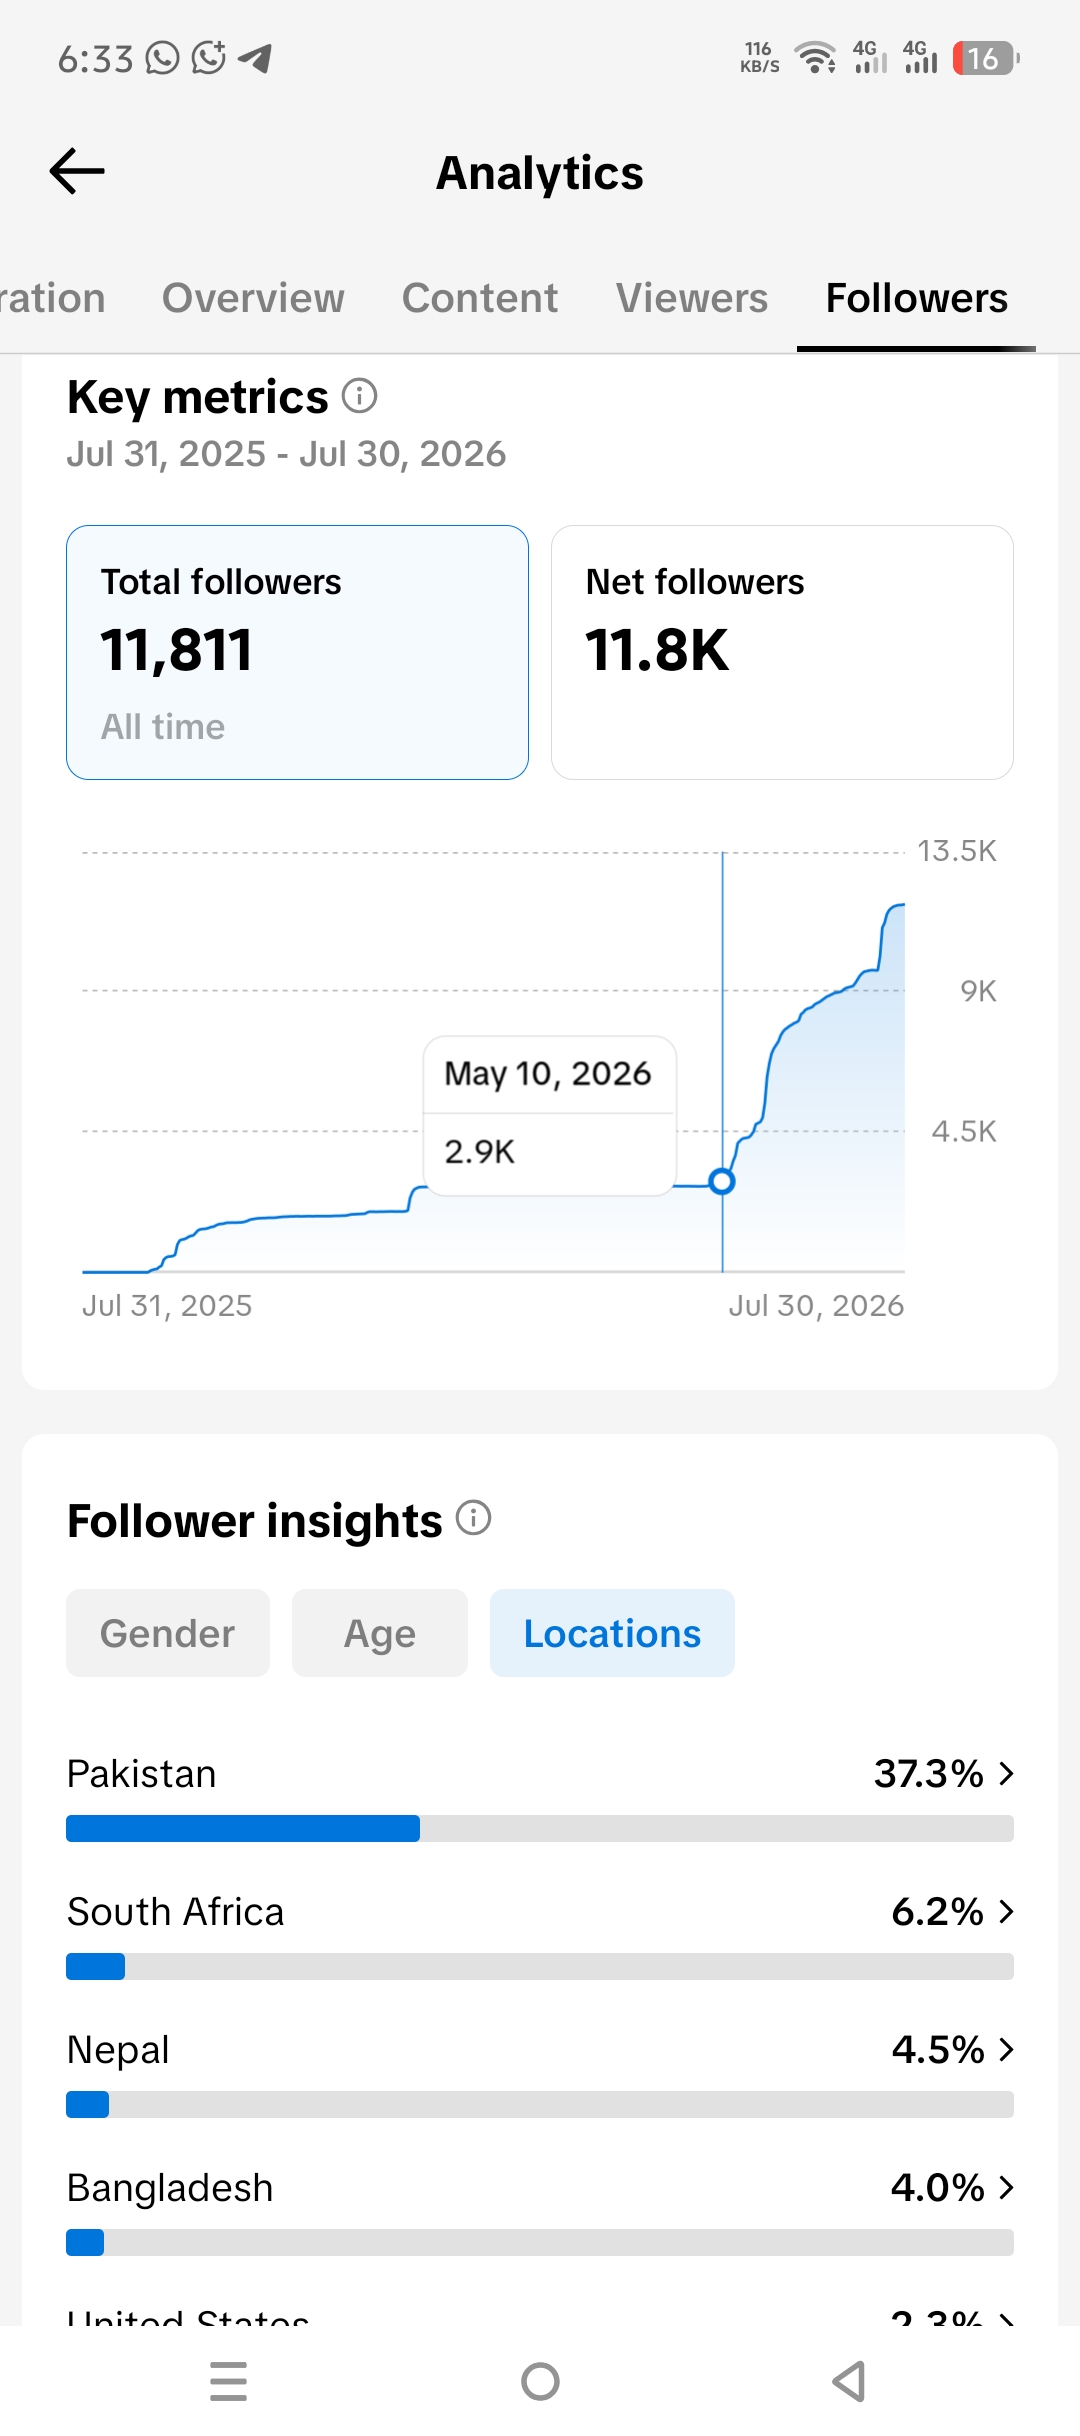Screen dimensions: 1080x2436
Task: Tap the back arrow icon
Action: [77, 171]
